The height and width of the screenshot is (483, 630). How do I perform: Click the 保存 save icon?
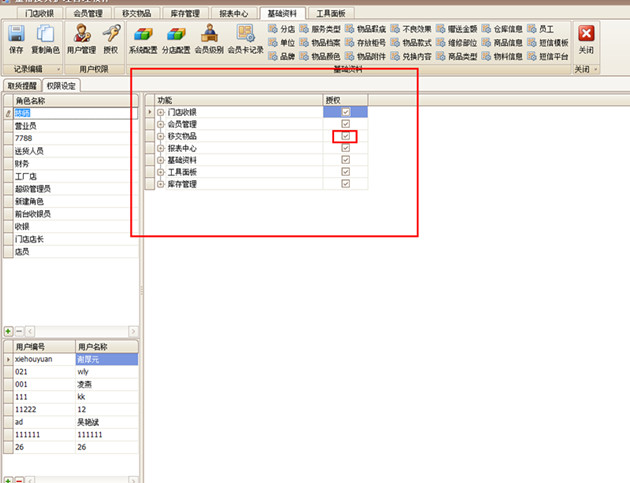tap(16, 36)
